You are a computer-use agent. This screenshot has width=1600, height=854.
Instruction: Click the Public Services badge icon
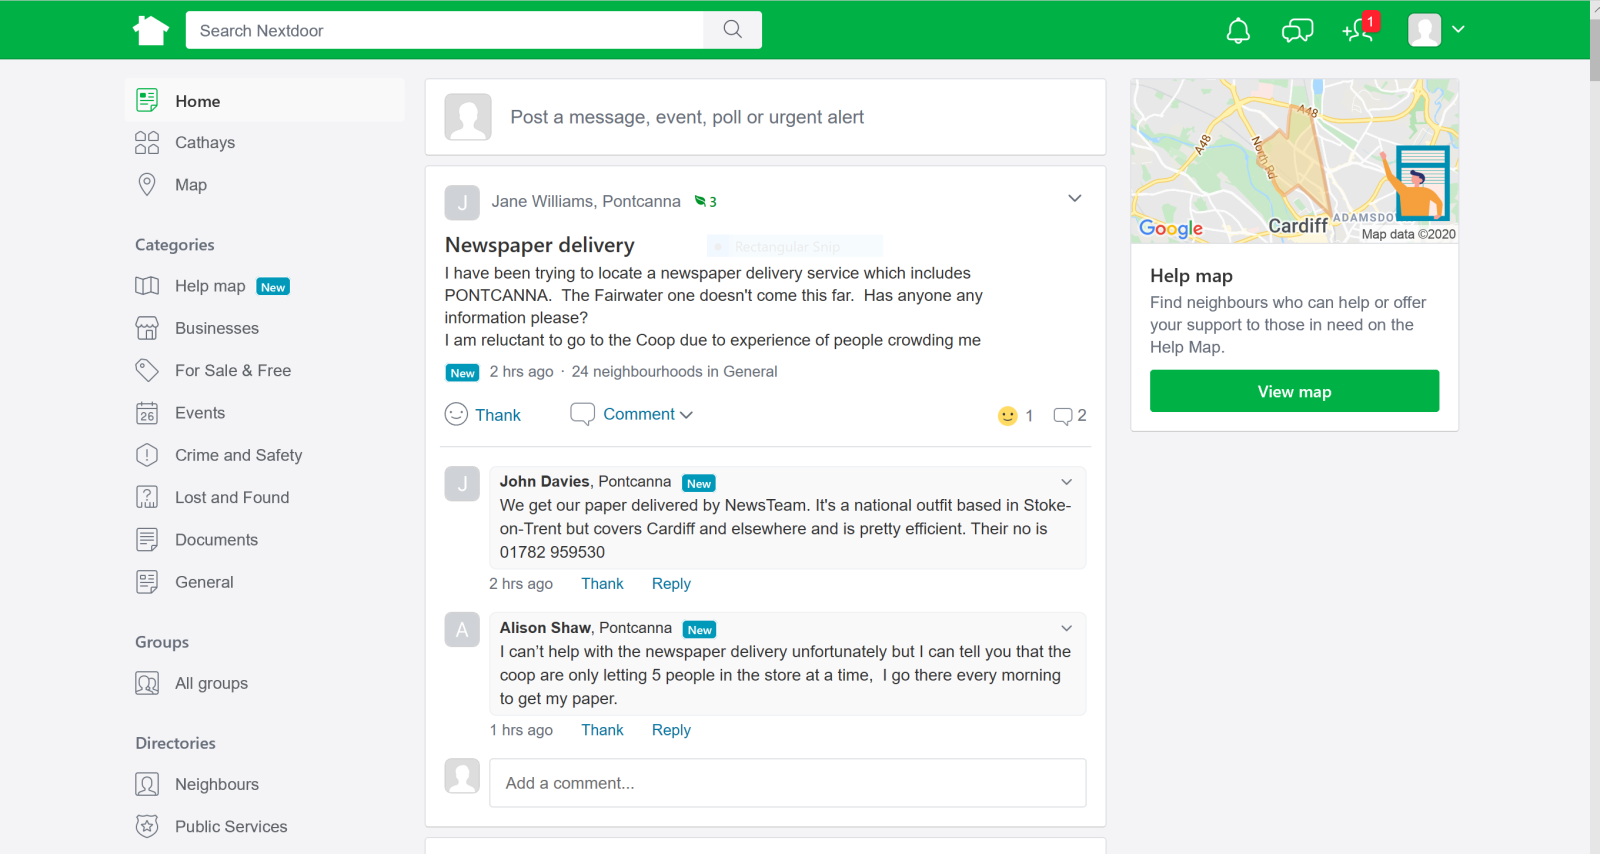point(147,826)
